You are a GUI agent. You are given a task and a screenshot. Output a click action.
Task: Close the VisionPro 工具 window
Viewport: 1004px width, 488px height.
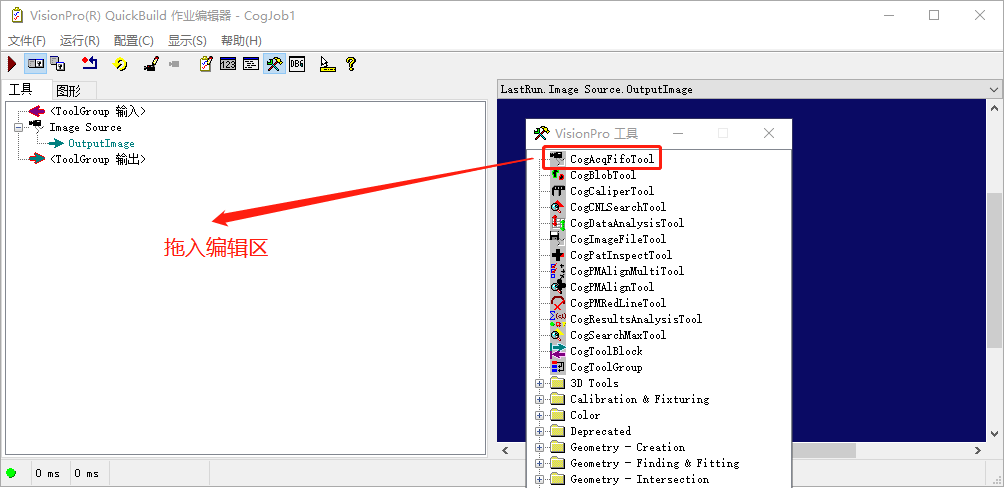click(x=769, y=133)
